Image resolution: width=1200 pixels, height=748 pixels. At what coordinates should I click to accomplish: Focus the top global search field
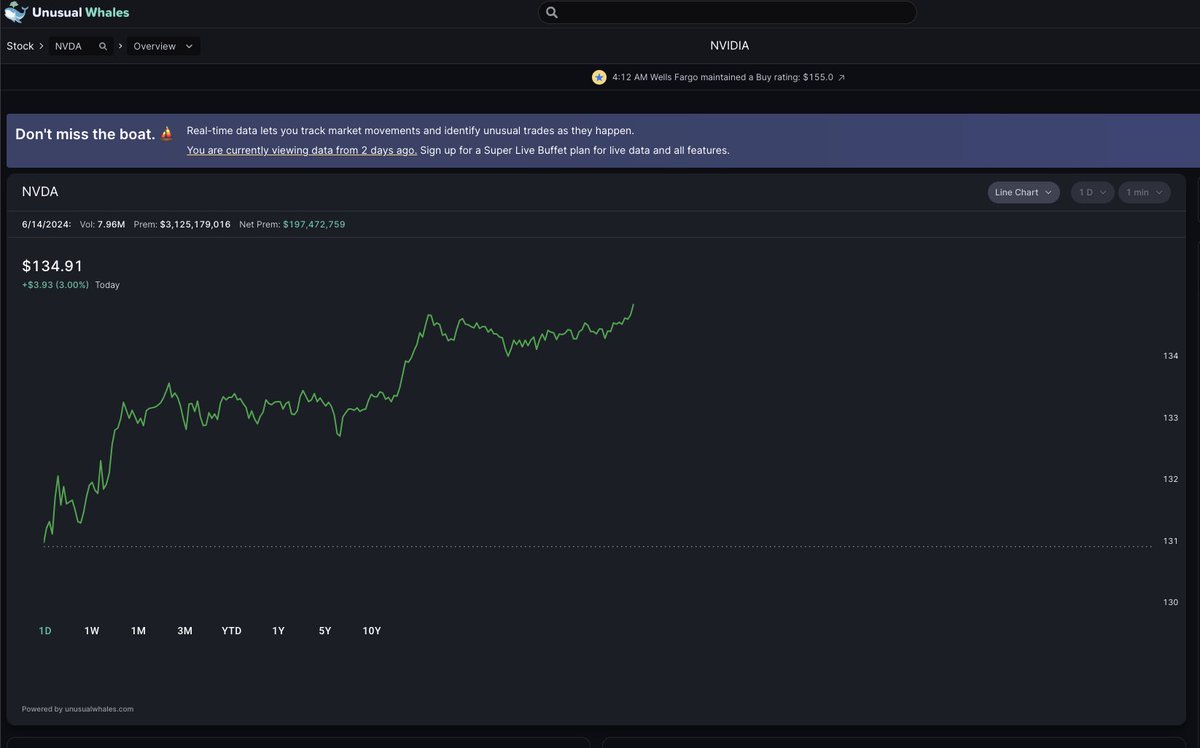pos(727,12)
